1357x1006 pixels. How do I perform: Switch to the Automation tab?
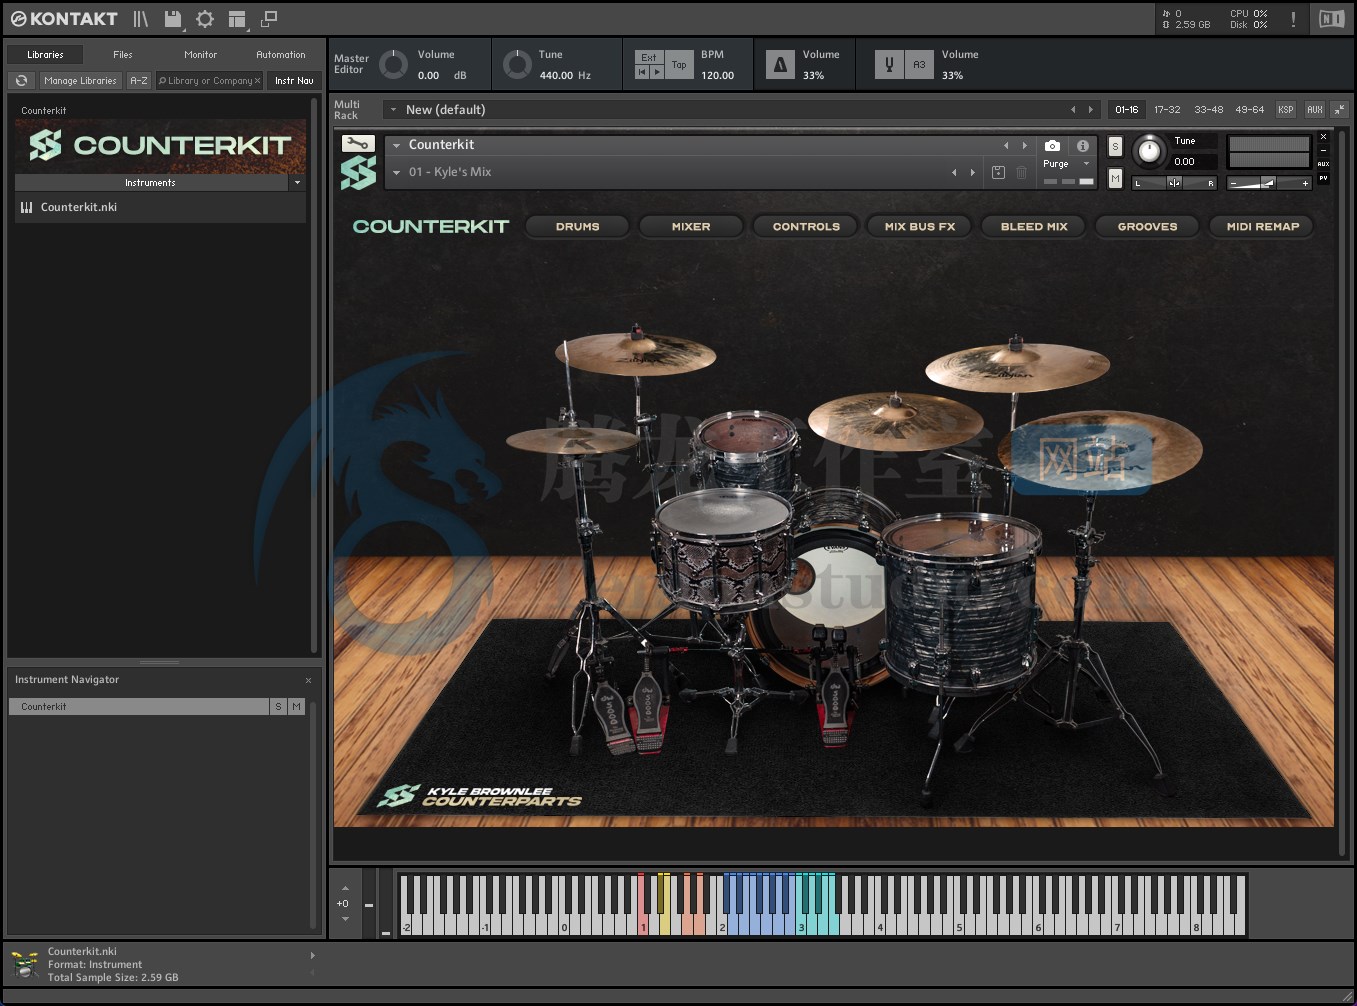(x=281, y=54)
